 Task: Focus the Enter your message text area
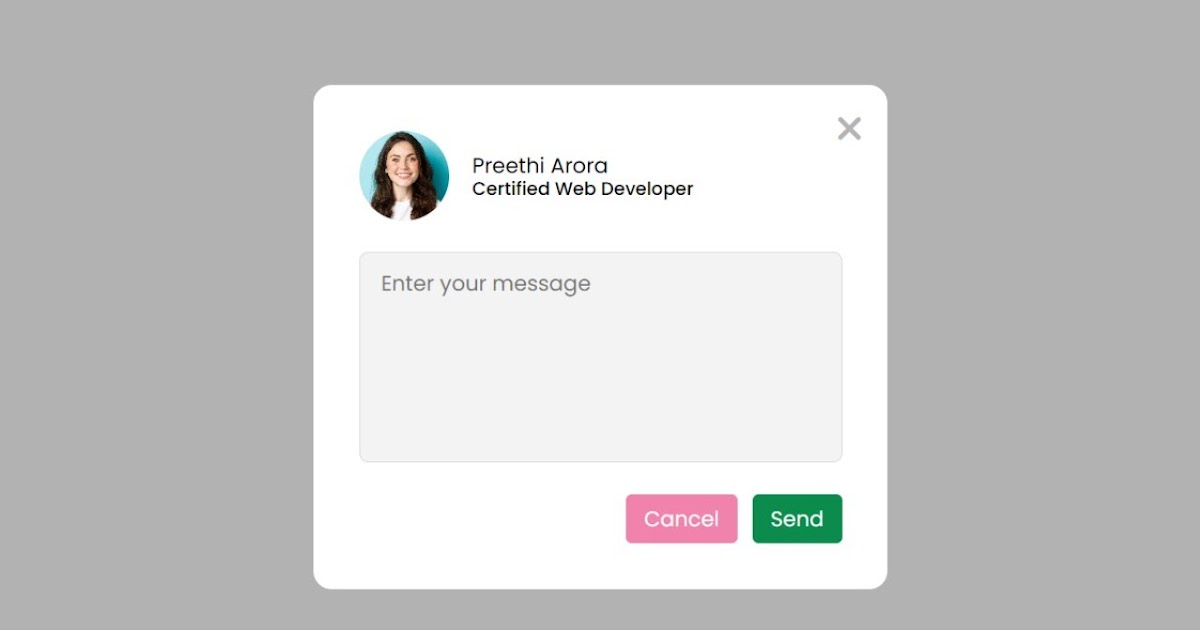point(600,357)
